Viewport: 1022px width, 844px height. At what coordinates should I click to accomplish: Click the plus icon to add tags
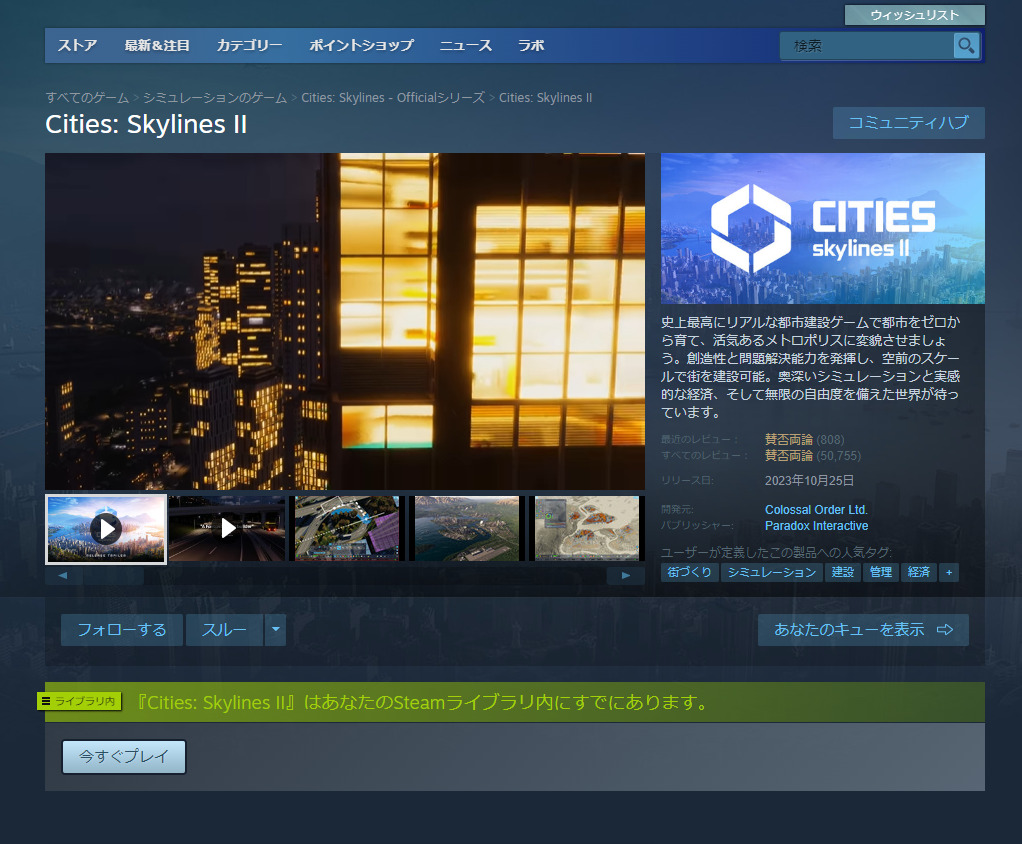tap(949, 572)
